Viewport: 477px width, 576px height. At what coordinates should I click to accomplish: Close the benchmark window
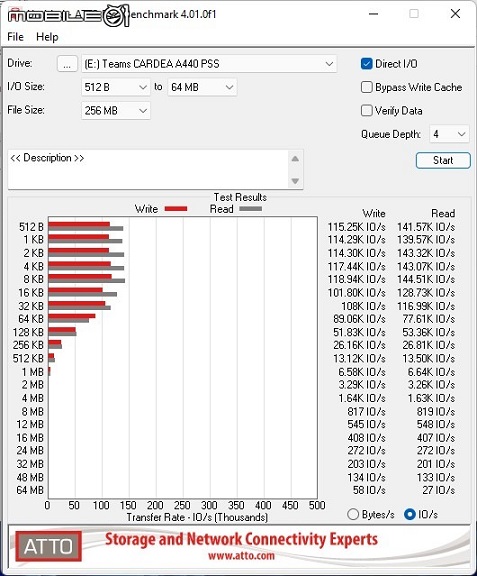pos(455,14)
